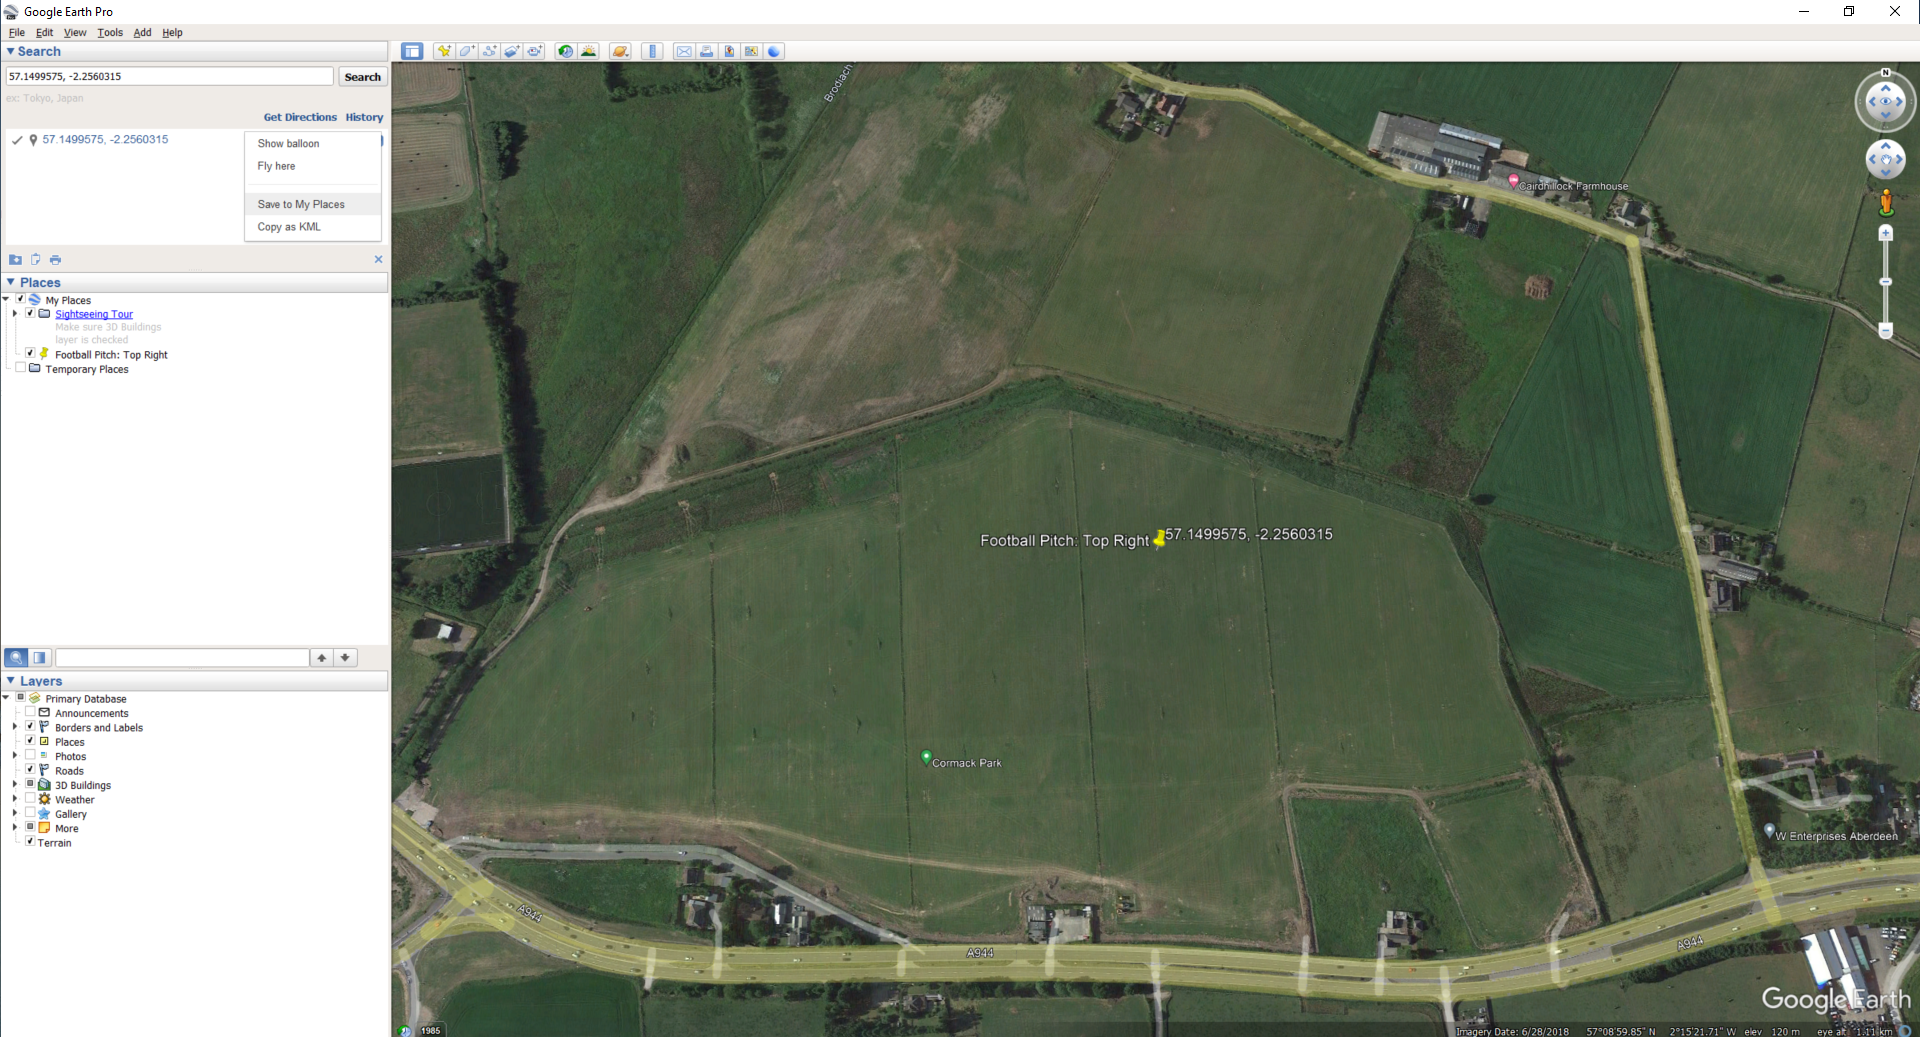Click the zoom slider handle
Screen dimensions: 1920x1037
(x=1886, y=282)
